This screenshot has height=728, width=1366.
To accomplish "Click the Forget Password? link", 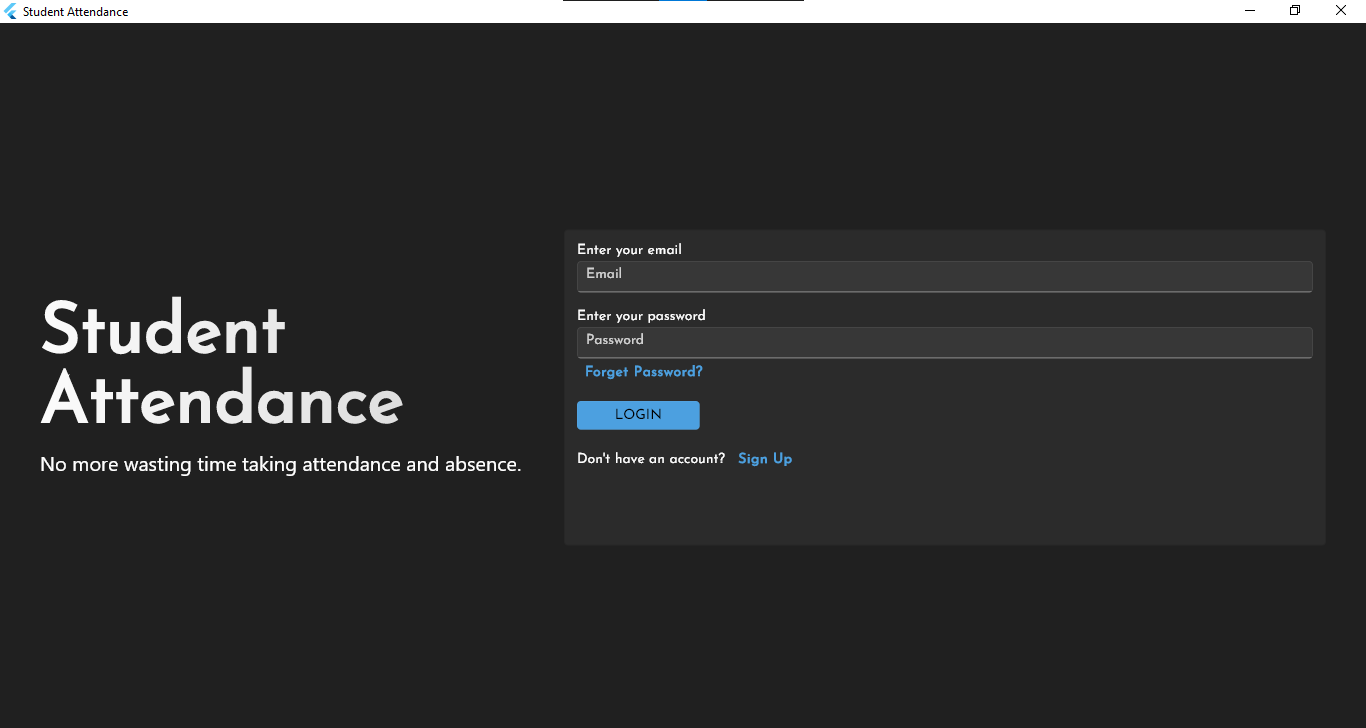I will [x=643, y=371].
